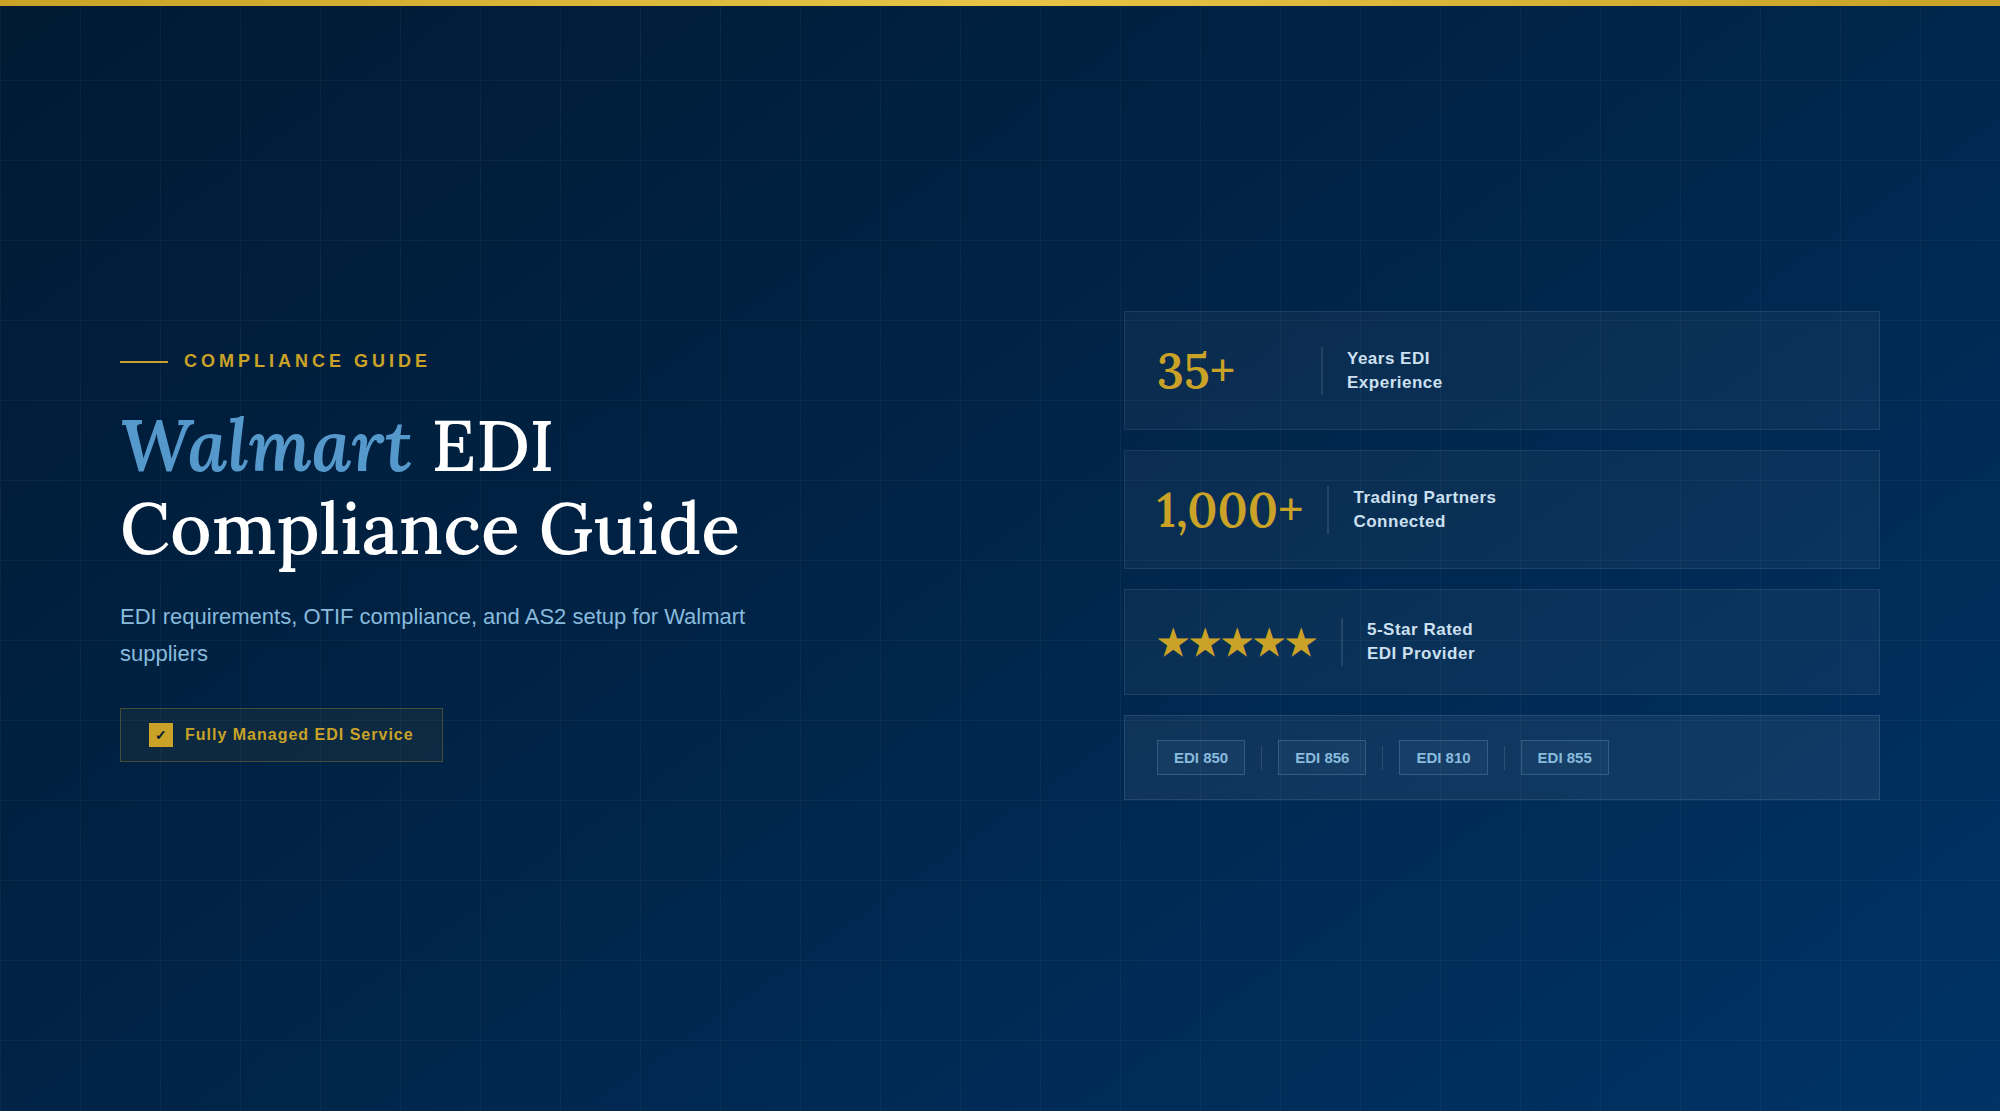
Task: Click the Years EDI Experience label
Action: tap(1393, 370)
